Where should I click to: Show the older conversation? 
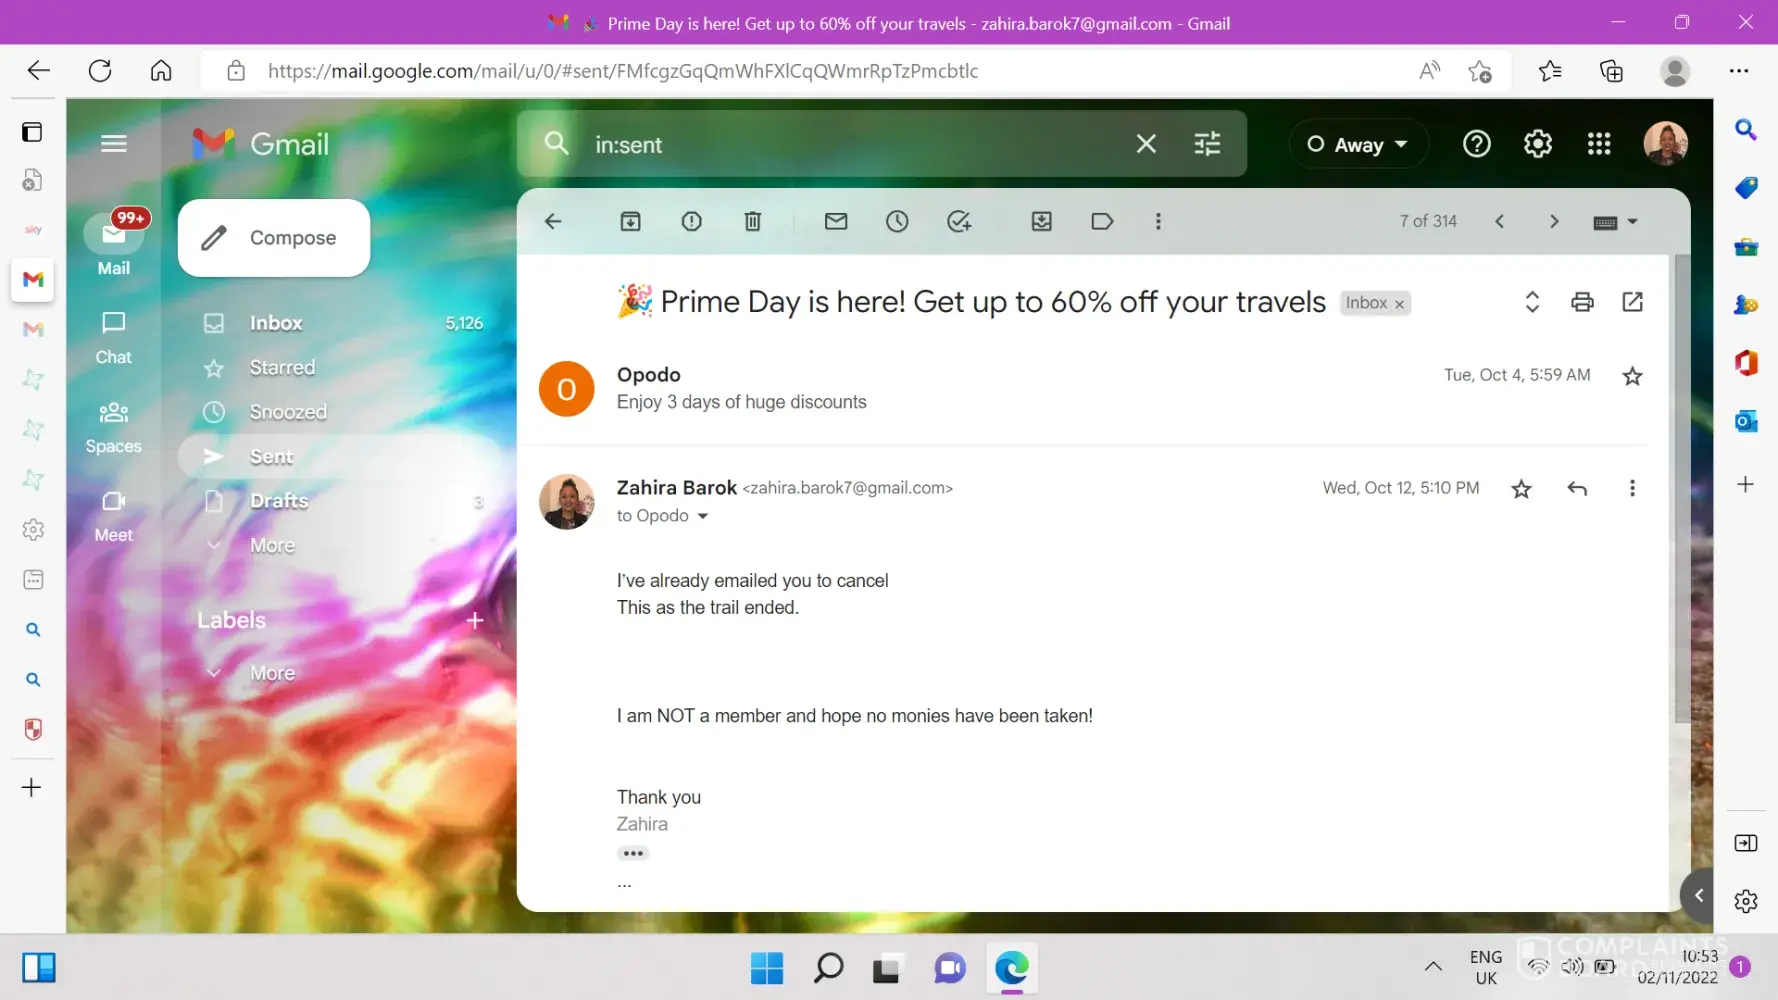pos(1554,221)
